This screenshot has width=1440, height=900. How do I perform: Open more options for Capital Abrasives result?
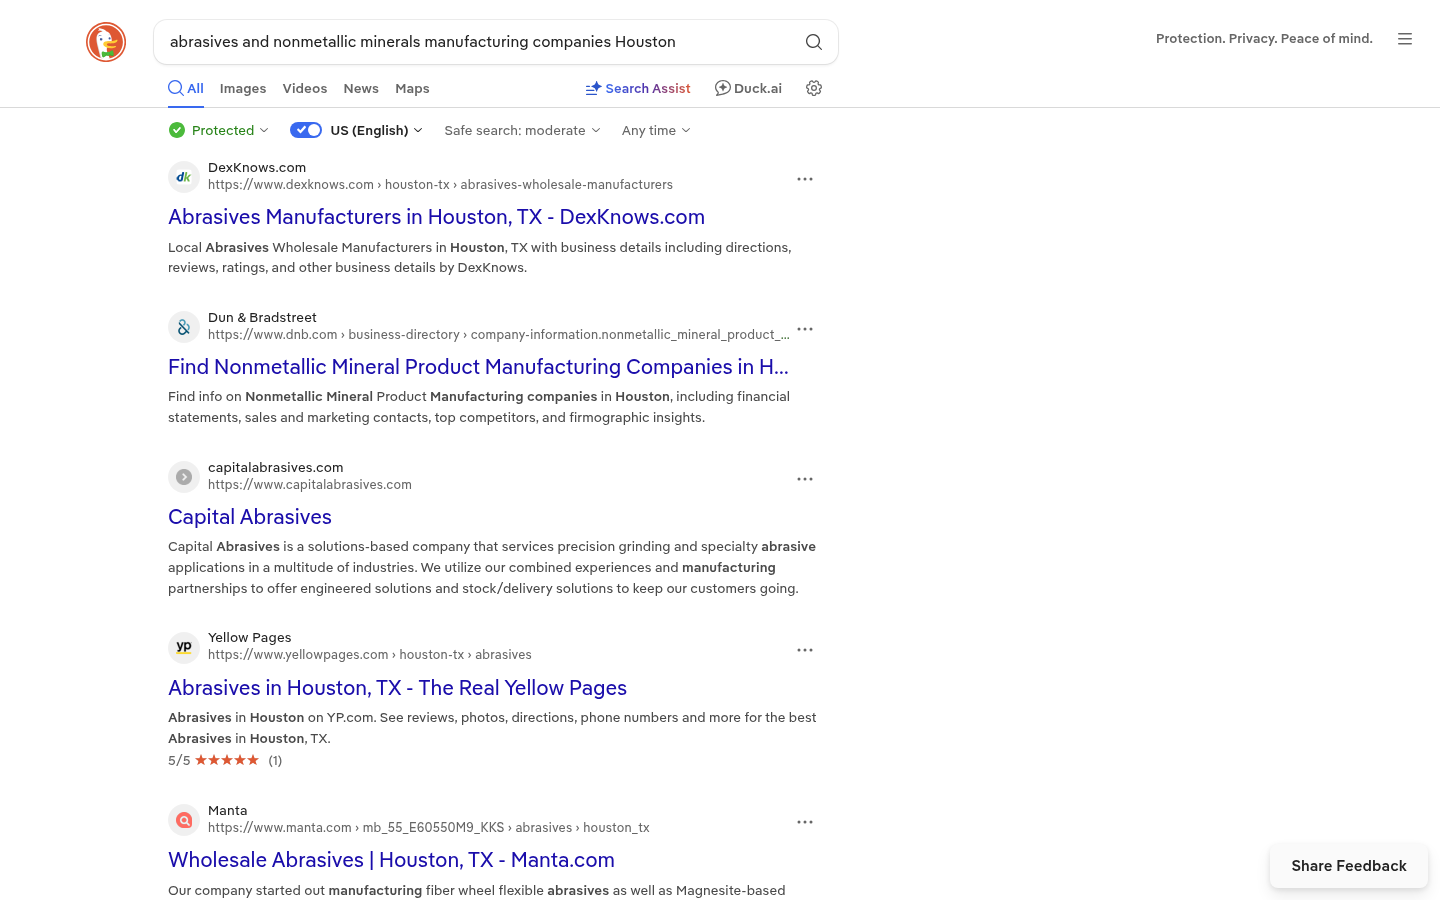tap(805, 479)
